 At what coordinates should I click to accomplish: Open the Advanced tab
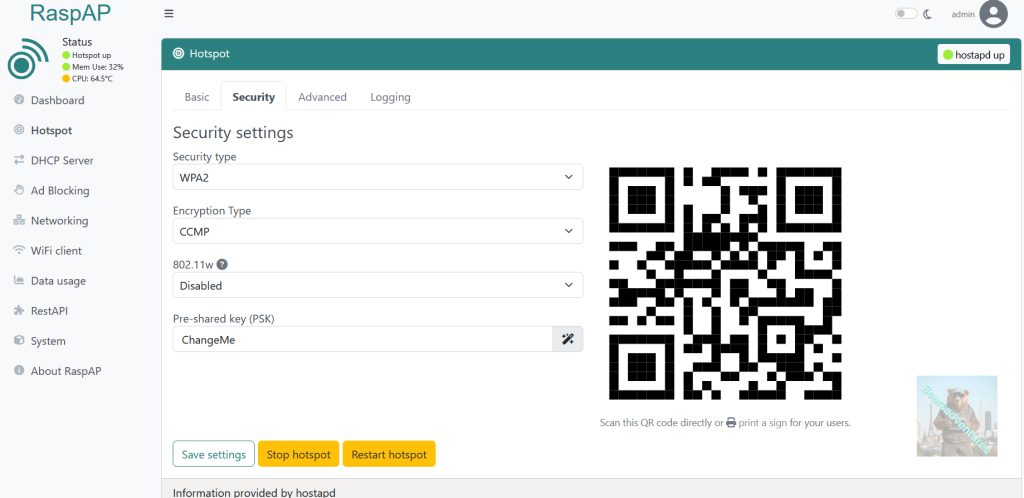(x=323, y=97)
